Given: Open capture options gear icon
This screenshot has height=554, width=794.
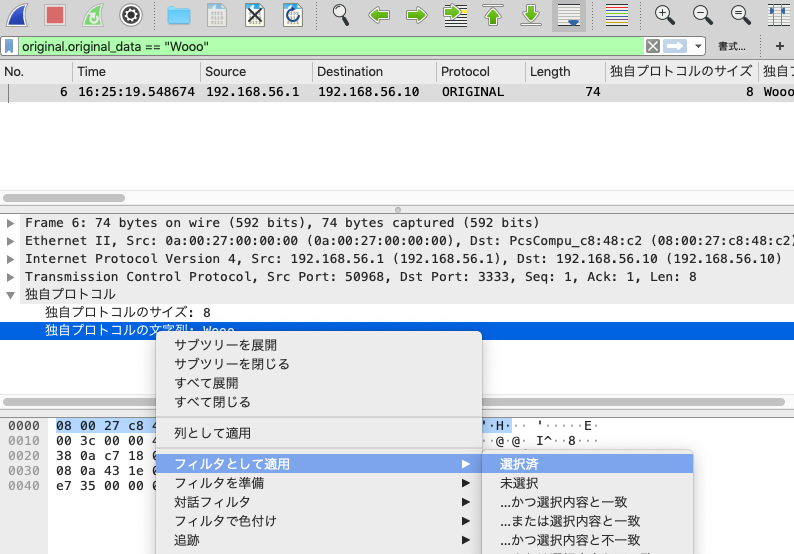Looking at the screenshot, I should 130,15.
